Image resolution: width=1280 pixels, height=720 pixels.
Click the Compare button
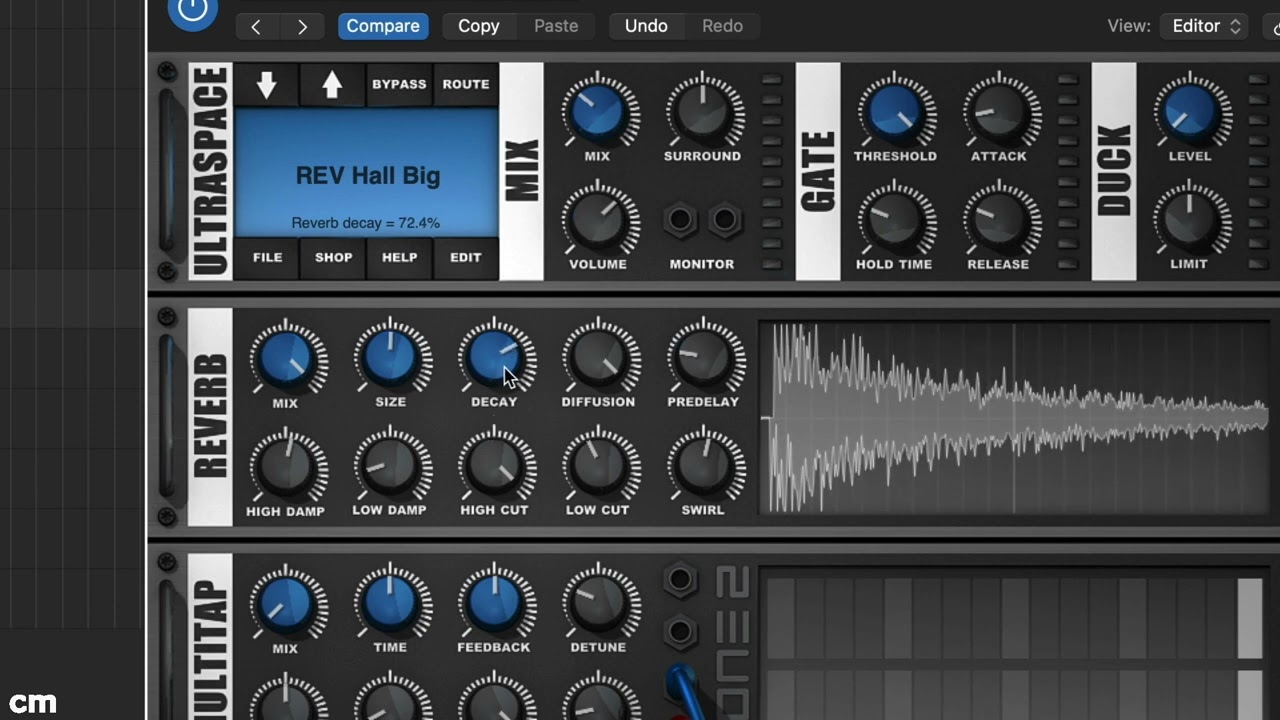click(383, 26)
